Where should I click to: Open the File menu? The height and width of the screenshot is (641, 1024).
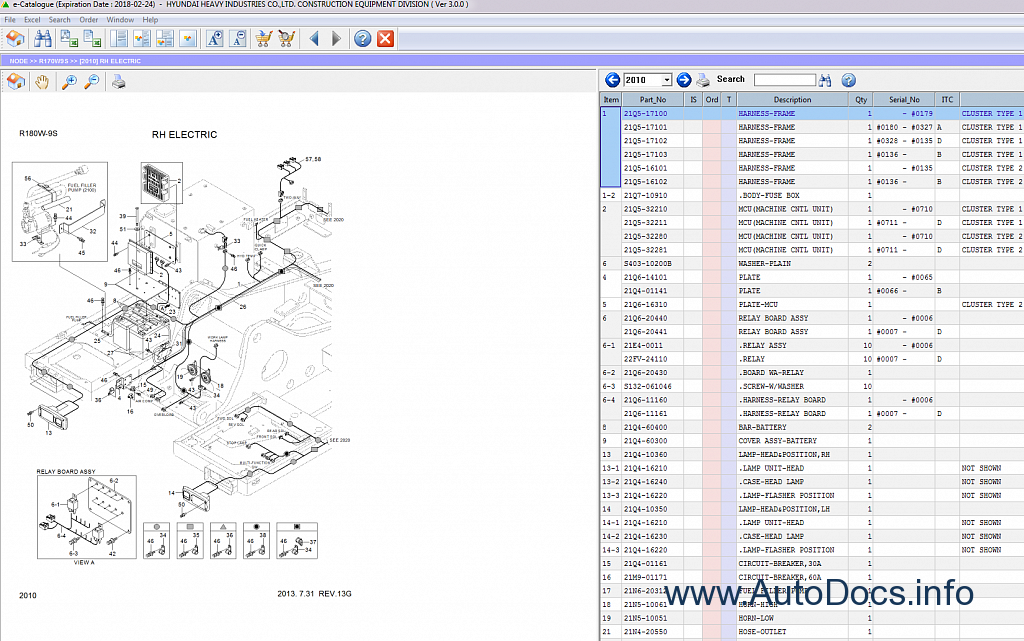(x=10, y=20)
